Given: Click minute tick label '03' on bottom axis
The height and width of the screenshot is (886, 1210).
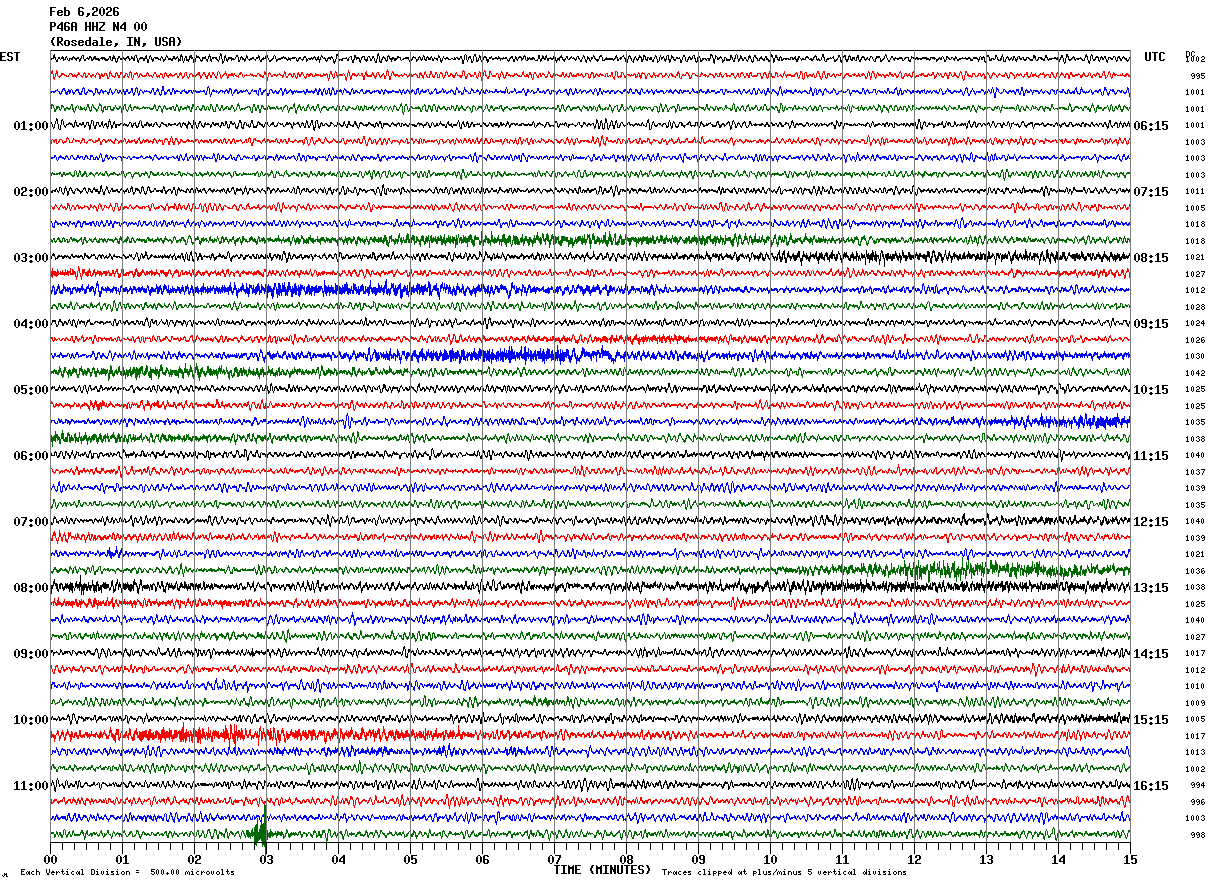Looking at the screenshot, I should pos(266,859).
